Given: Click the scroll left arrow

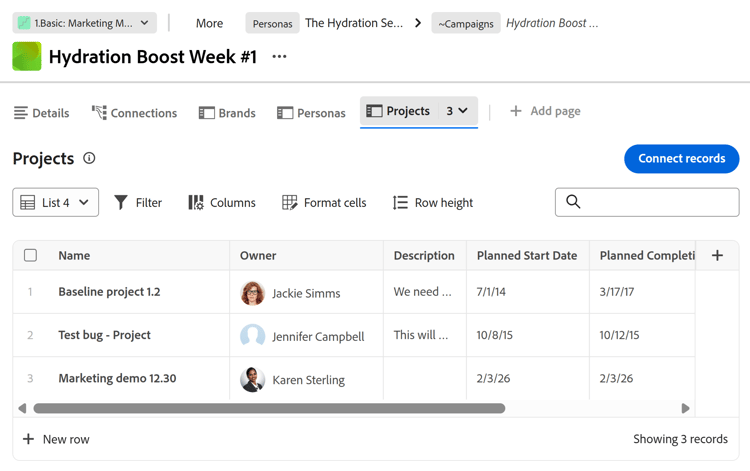Looking at the screenshot, I should click(22, 408).
